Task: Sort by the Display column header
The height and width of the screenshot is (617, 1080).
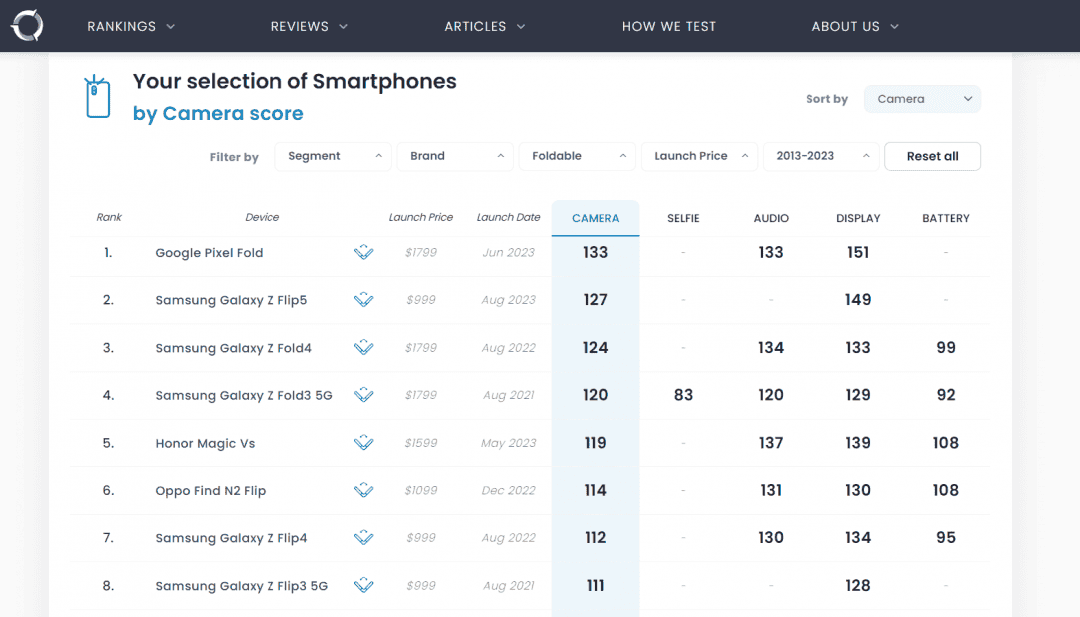Action: pyautogui.click(x=858, y=218)
